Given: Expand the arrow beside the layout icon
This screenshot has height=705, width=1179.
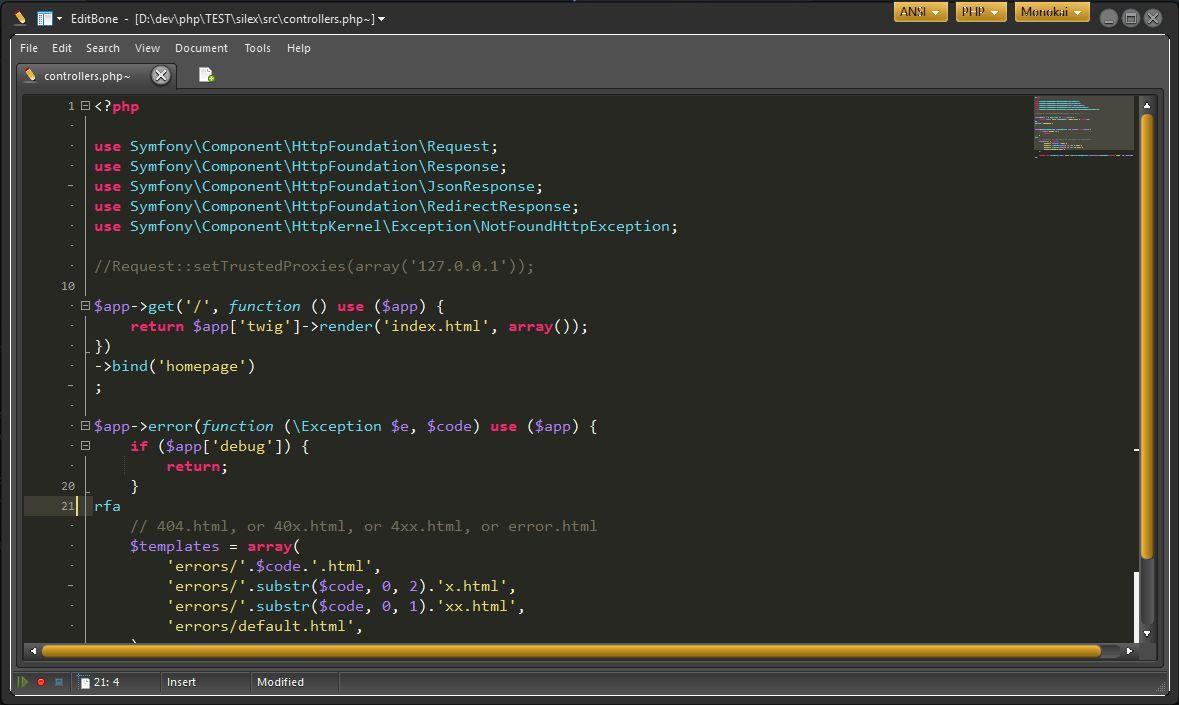Looking at the screenshot, I should (59, 18).
